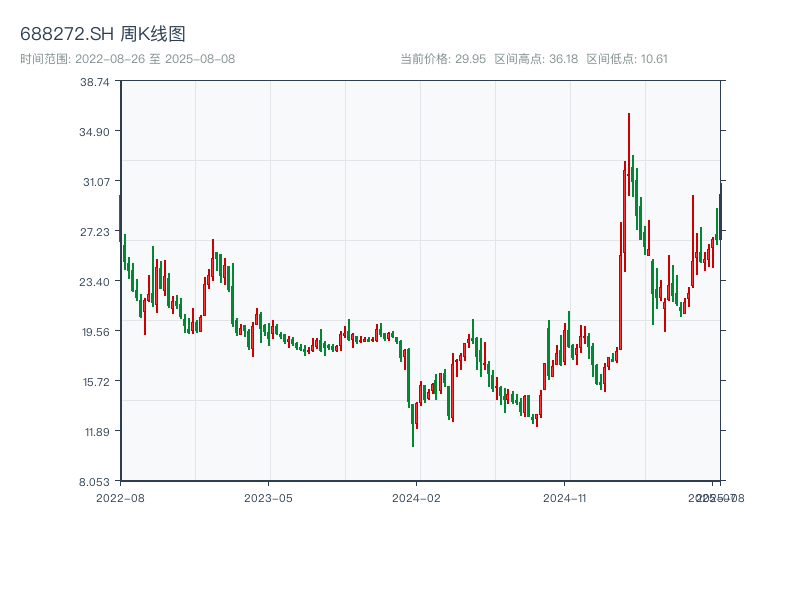Click the period low label 区间低点: 10.61
Viewport: 800px width, 600px height.
[x=627, y=59]
